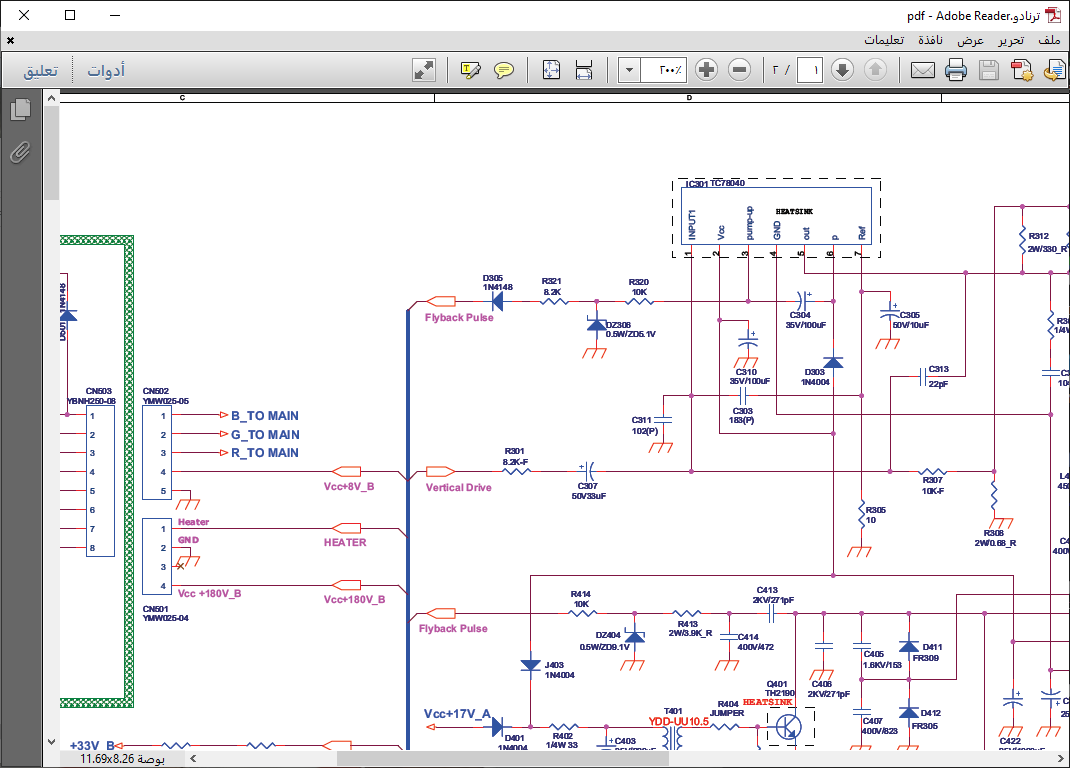
Task: Click the Q401 transistor label
Action: coord(777,684)
